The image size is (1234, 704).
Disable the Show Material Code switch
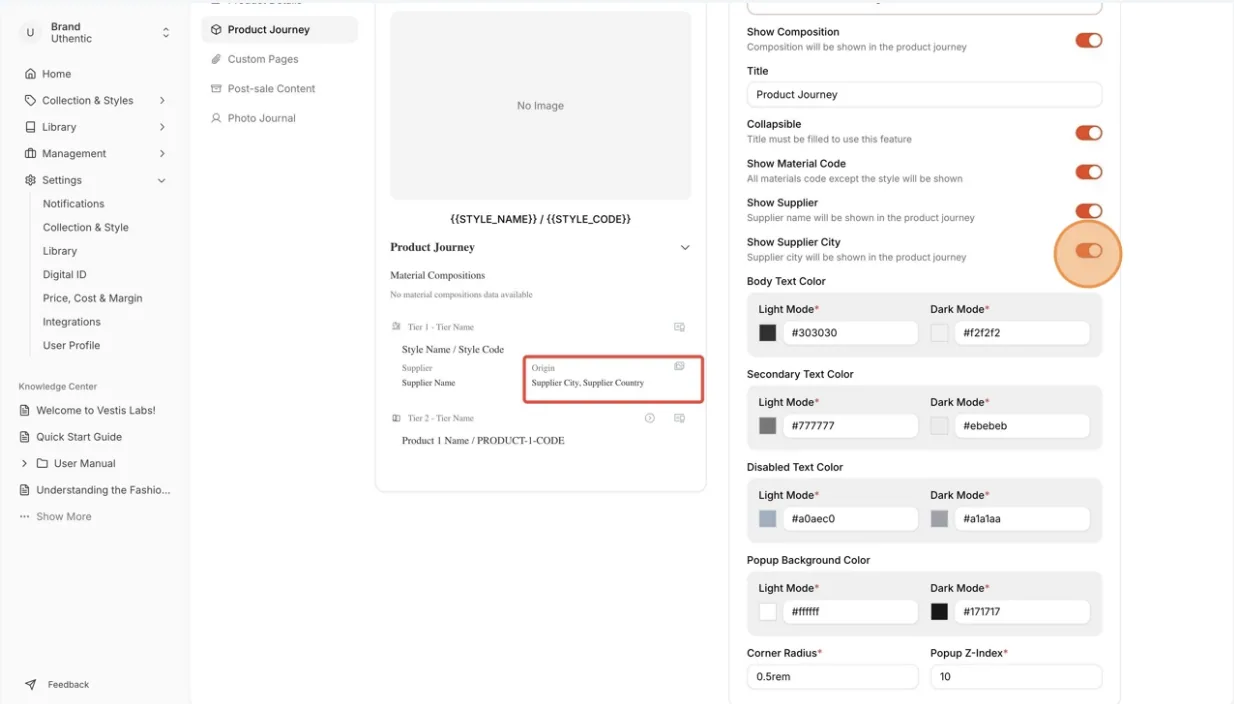(x=1088, y=172)
